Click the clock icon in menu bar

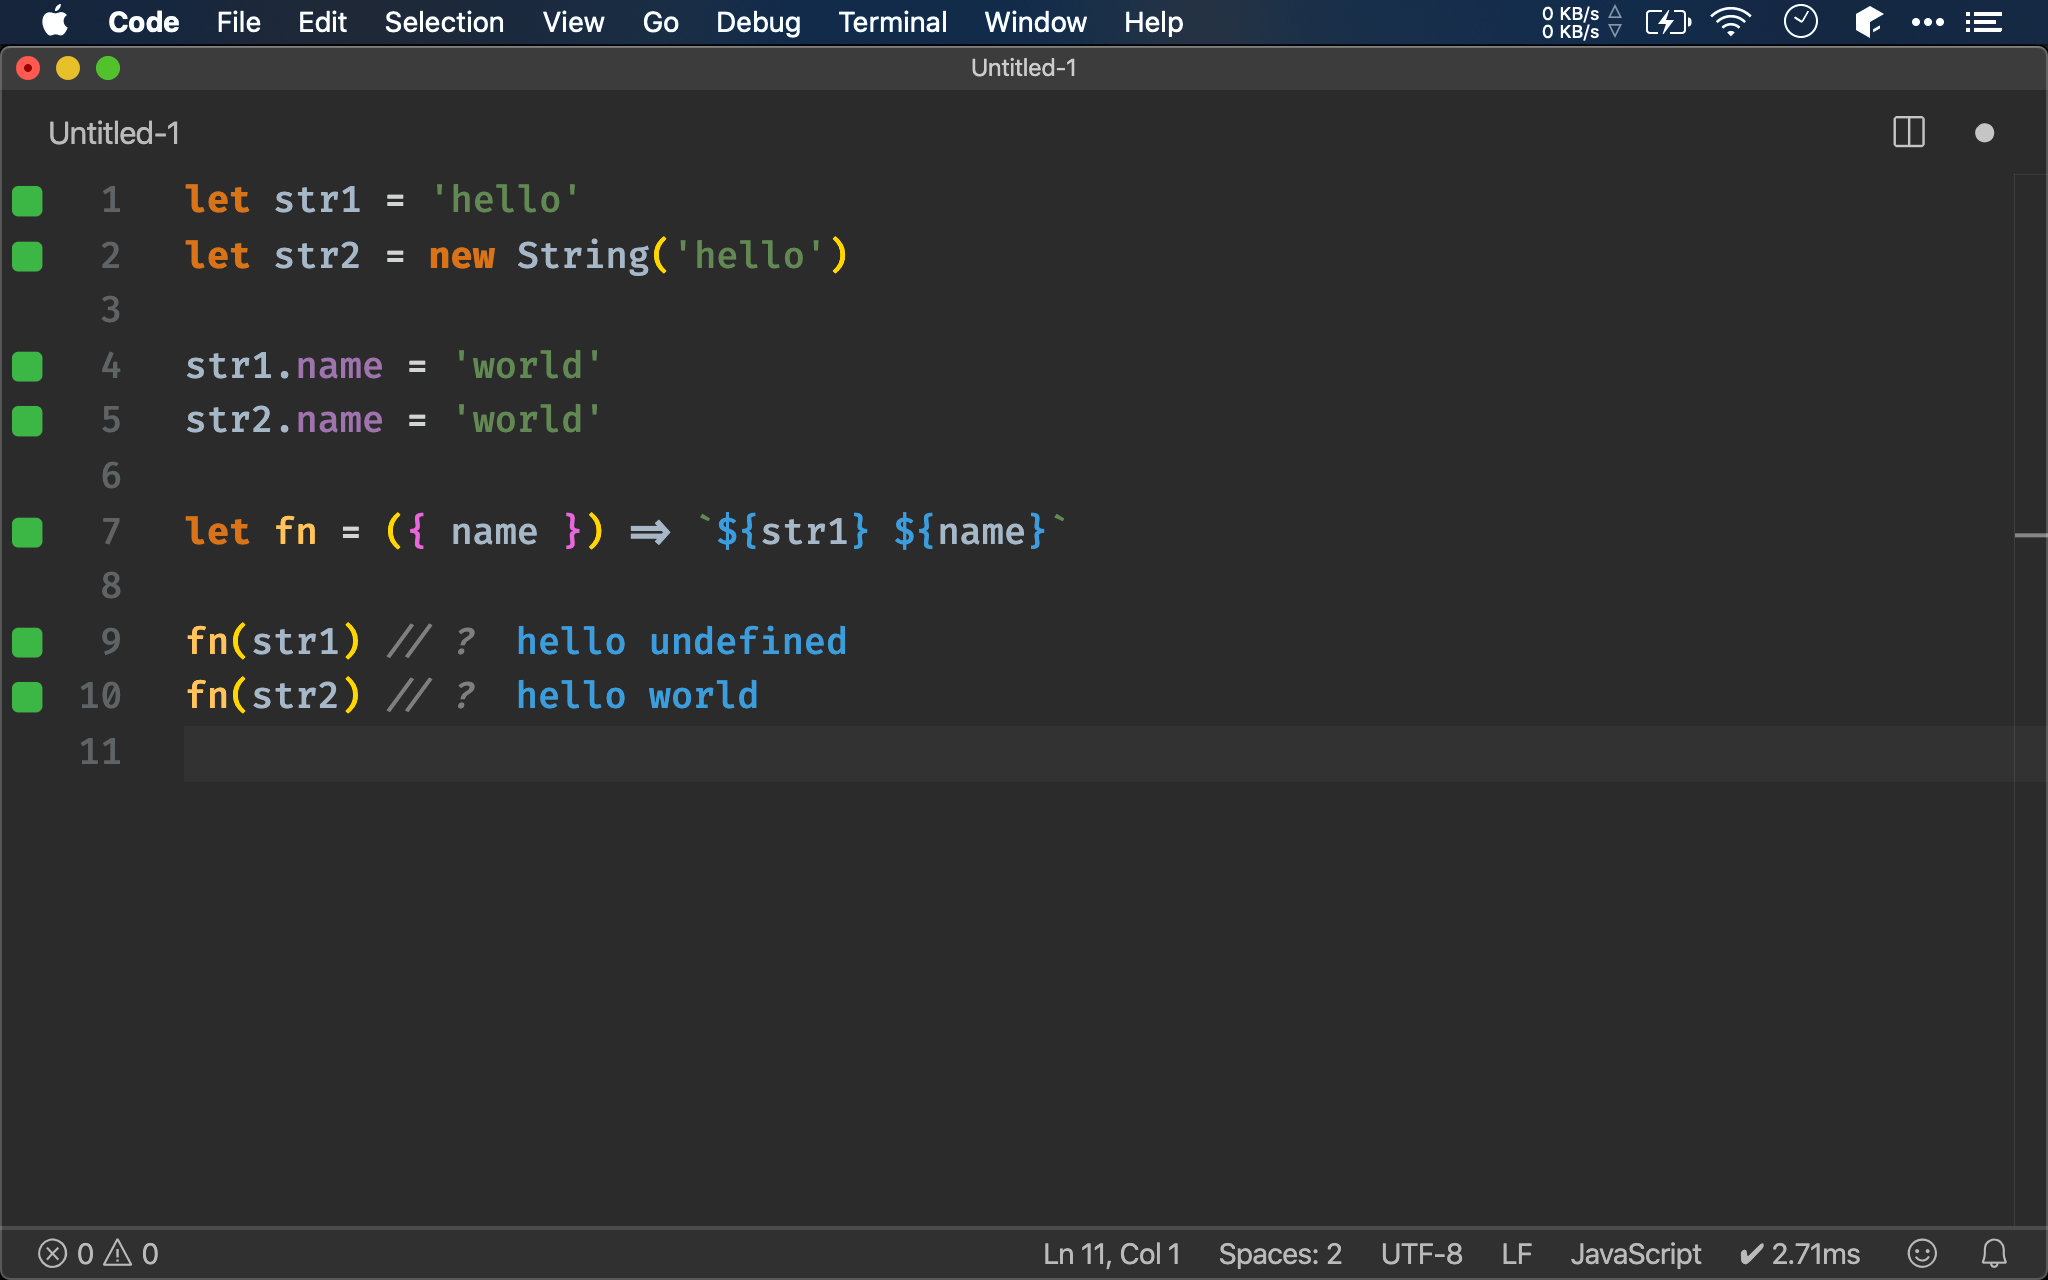1800,22
